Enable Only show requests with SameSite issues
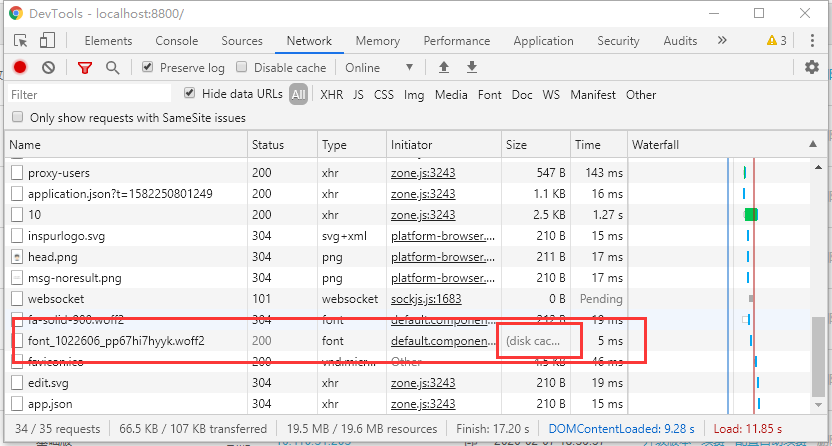The width and height of the screenshot is (832, 446). point(18,117)
